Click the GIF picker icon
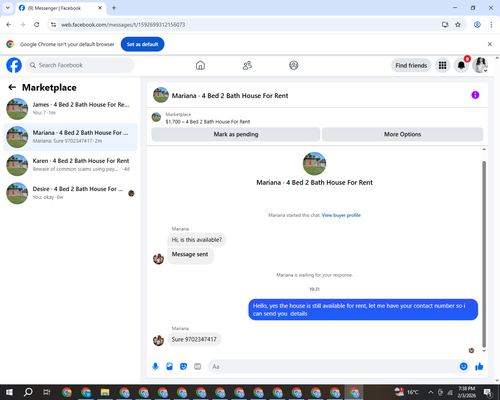Screen dimensions: 500x400 tap(198, 367)
